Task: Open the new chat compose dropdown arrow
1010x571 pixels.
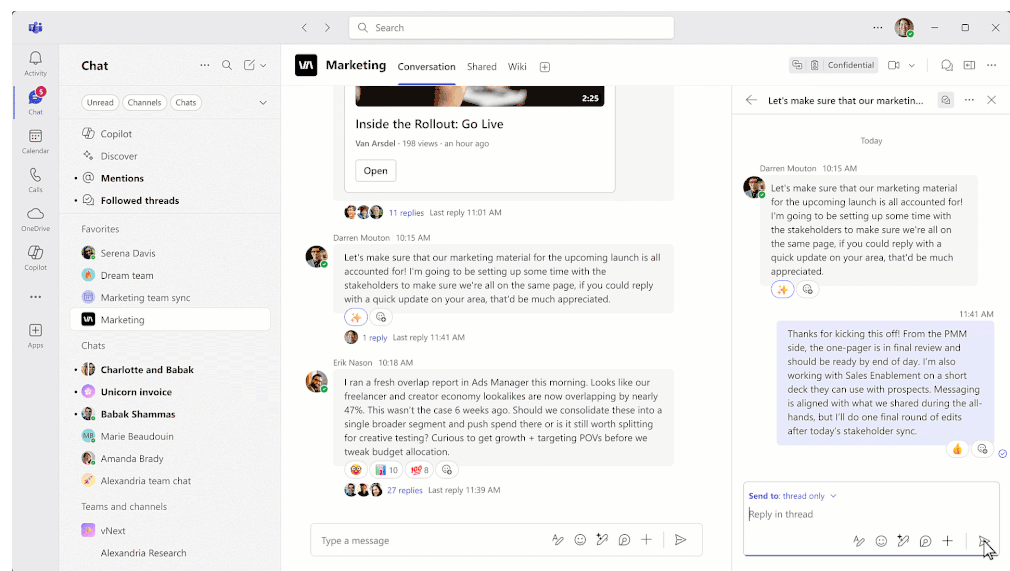Action: pos(263,66)
